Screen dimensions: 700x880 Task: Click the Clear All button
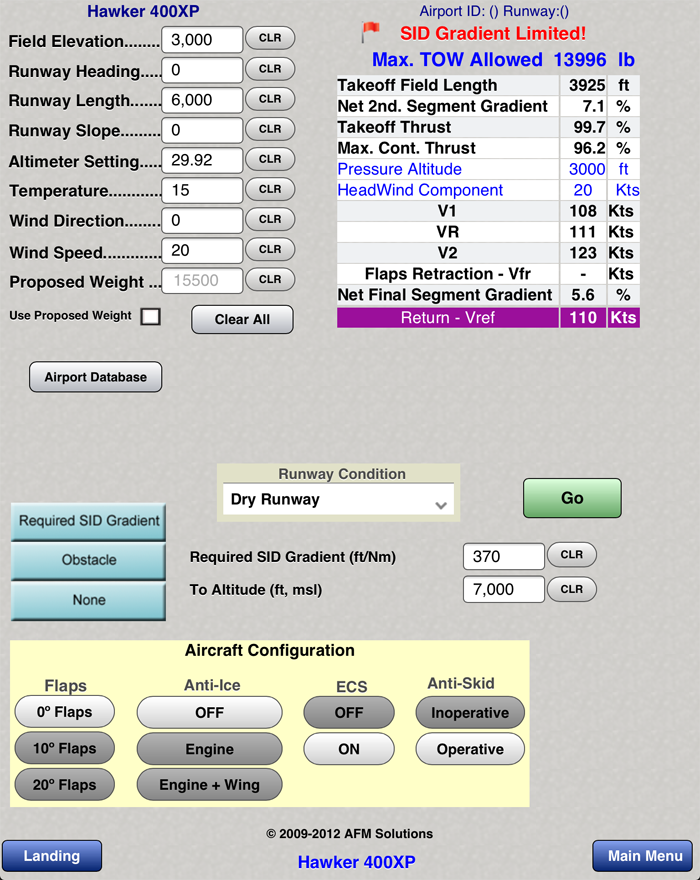tap(242, 319)
